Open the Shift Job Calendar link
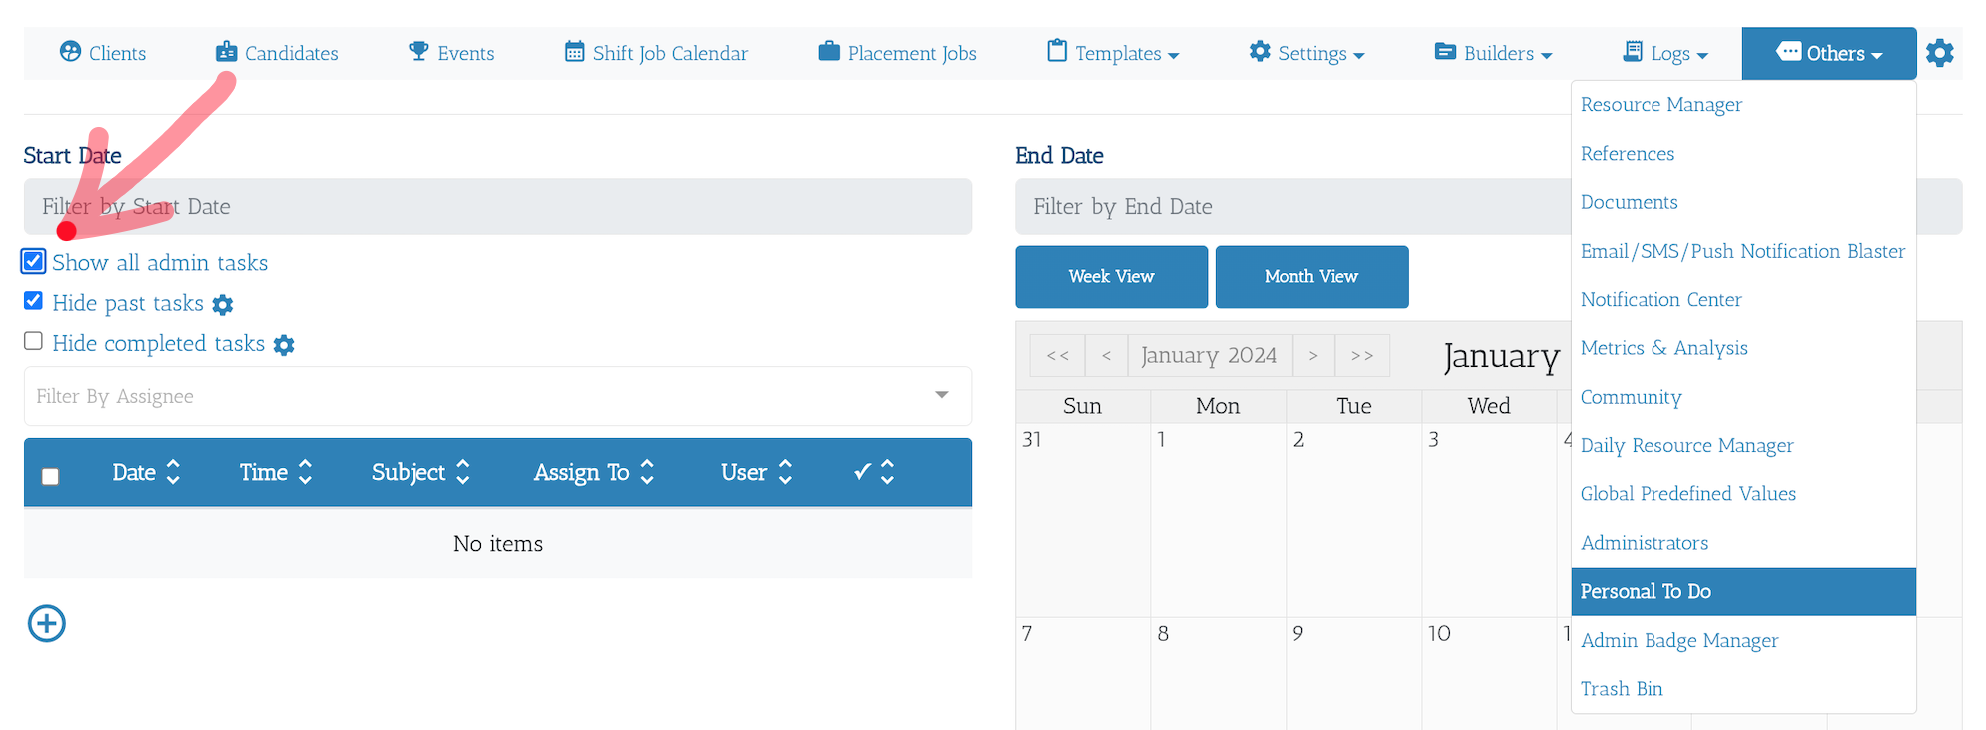Screen dimensions: 1986x730 (656, 53)
